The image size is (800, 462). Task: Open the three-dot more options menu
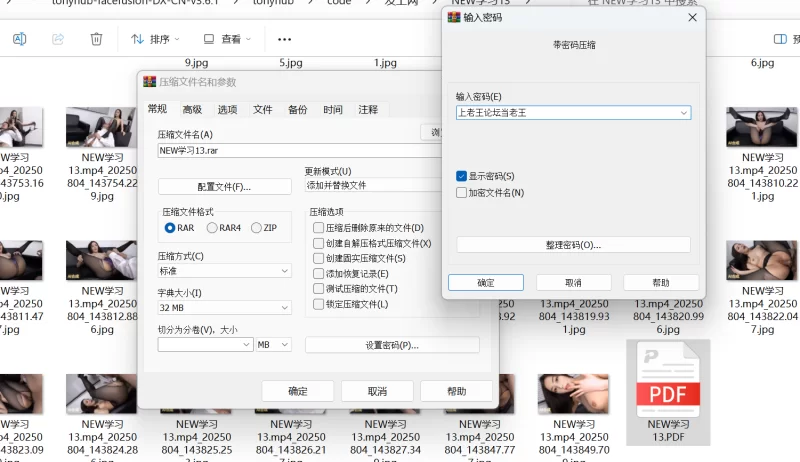[x=284, y=39]
